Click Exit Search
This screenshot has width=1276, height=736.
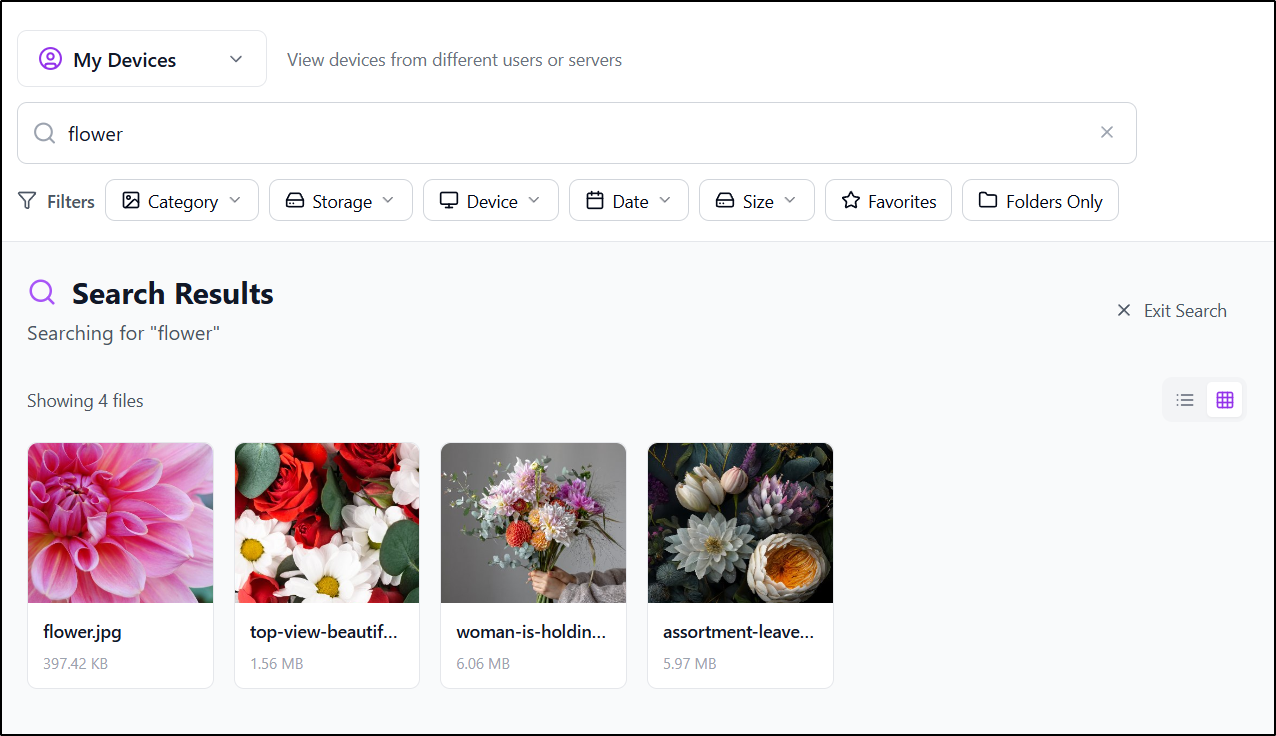tap(1172, 310)
